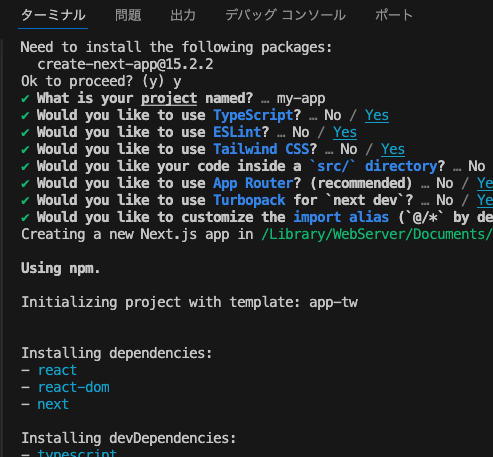
Task: Click No on the Tailwind CSS line
Action: (349, 149)
